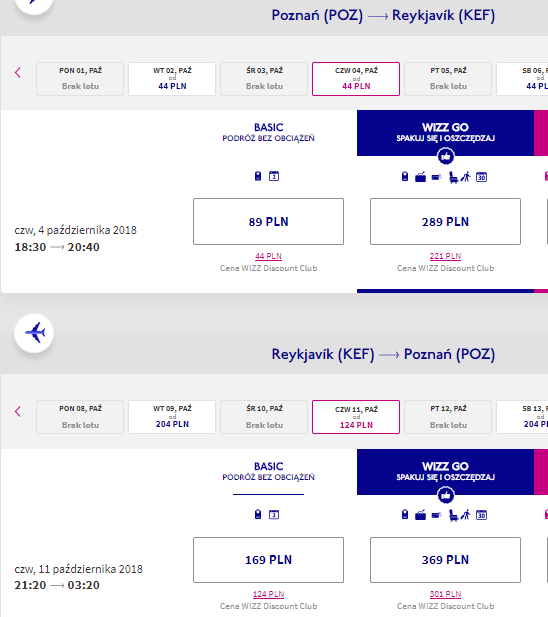The height and width of the screenshot is (617, 548).
Task: Click the outbound WIZZ GO 30-day calendar icon
Action: [482, 177]
